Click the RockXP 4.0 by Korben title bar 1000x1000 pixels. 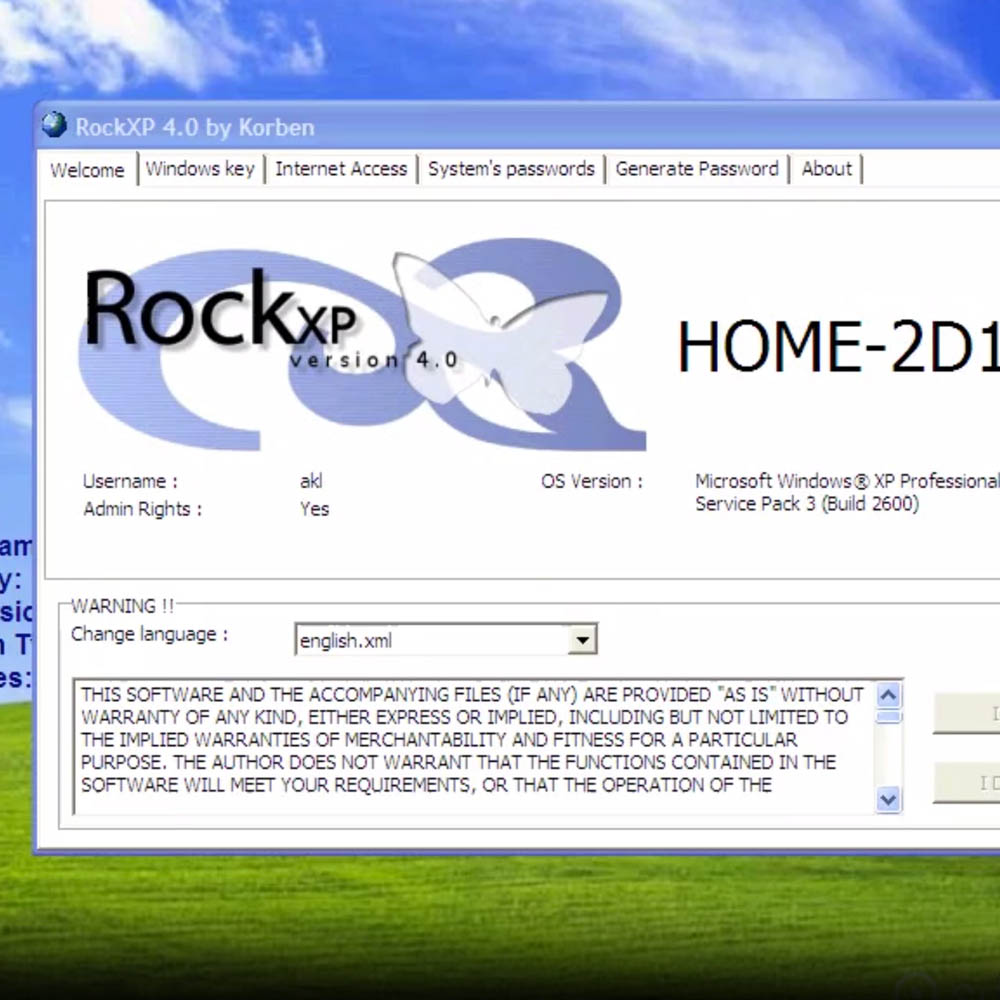518,126
